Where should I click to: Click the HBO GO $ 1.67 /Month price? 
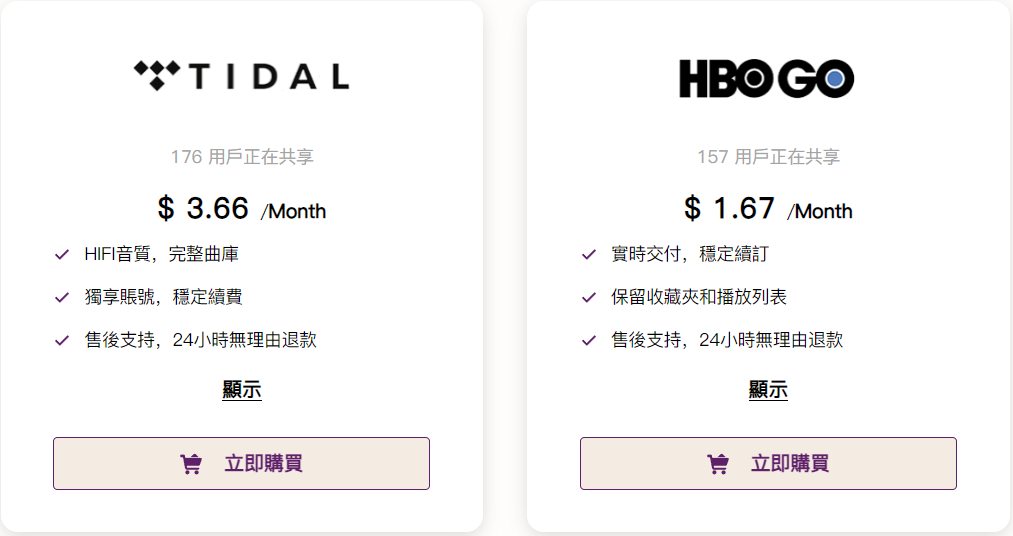pos(768,209)
